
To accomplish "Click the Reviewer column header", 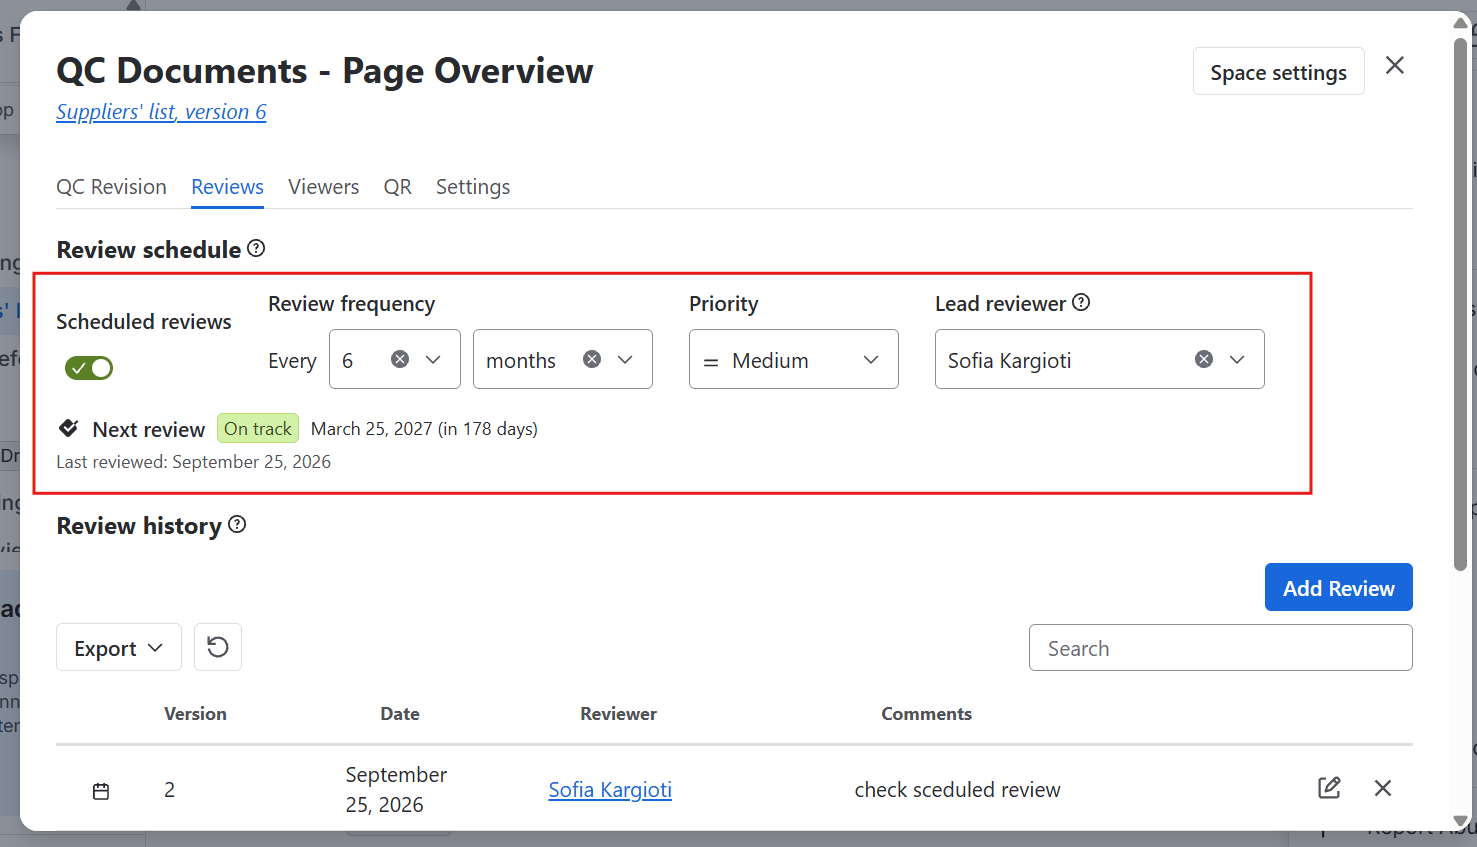I will tap(618, 714).
